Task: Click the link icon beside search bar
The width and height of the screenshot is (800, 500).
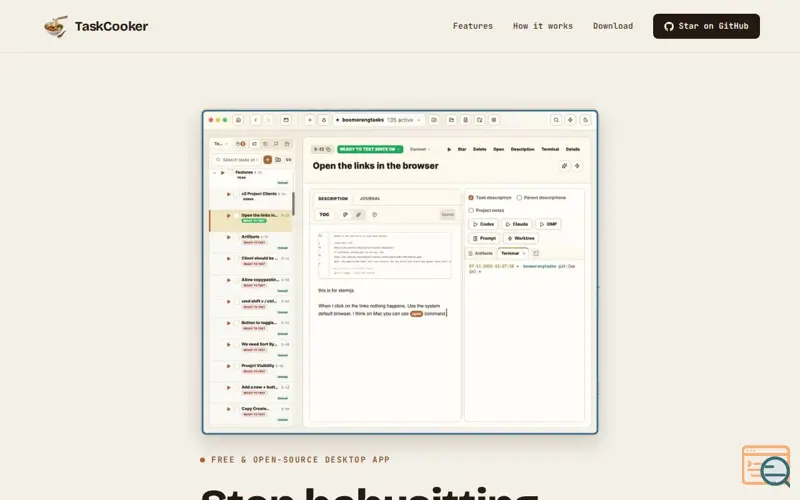Action: pos(288,160)
